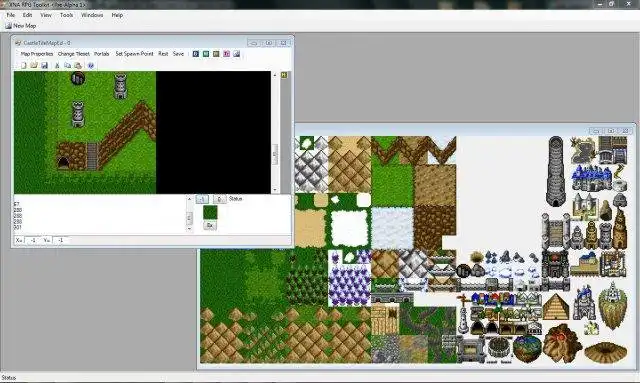
Task: Click the black empty area of map
Action: coord(213,132)
